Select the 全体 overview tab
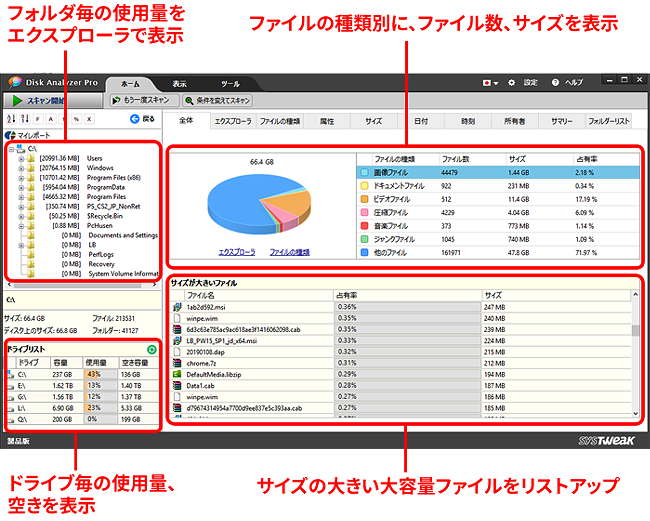650x521 pixels. [186, 120]
